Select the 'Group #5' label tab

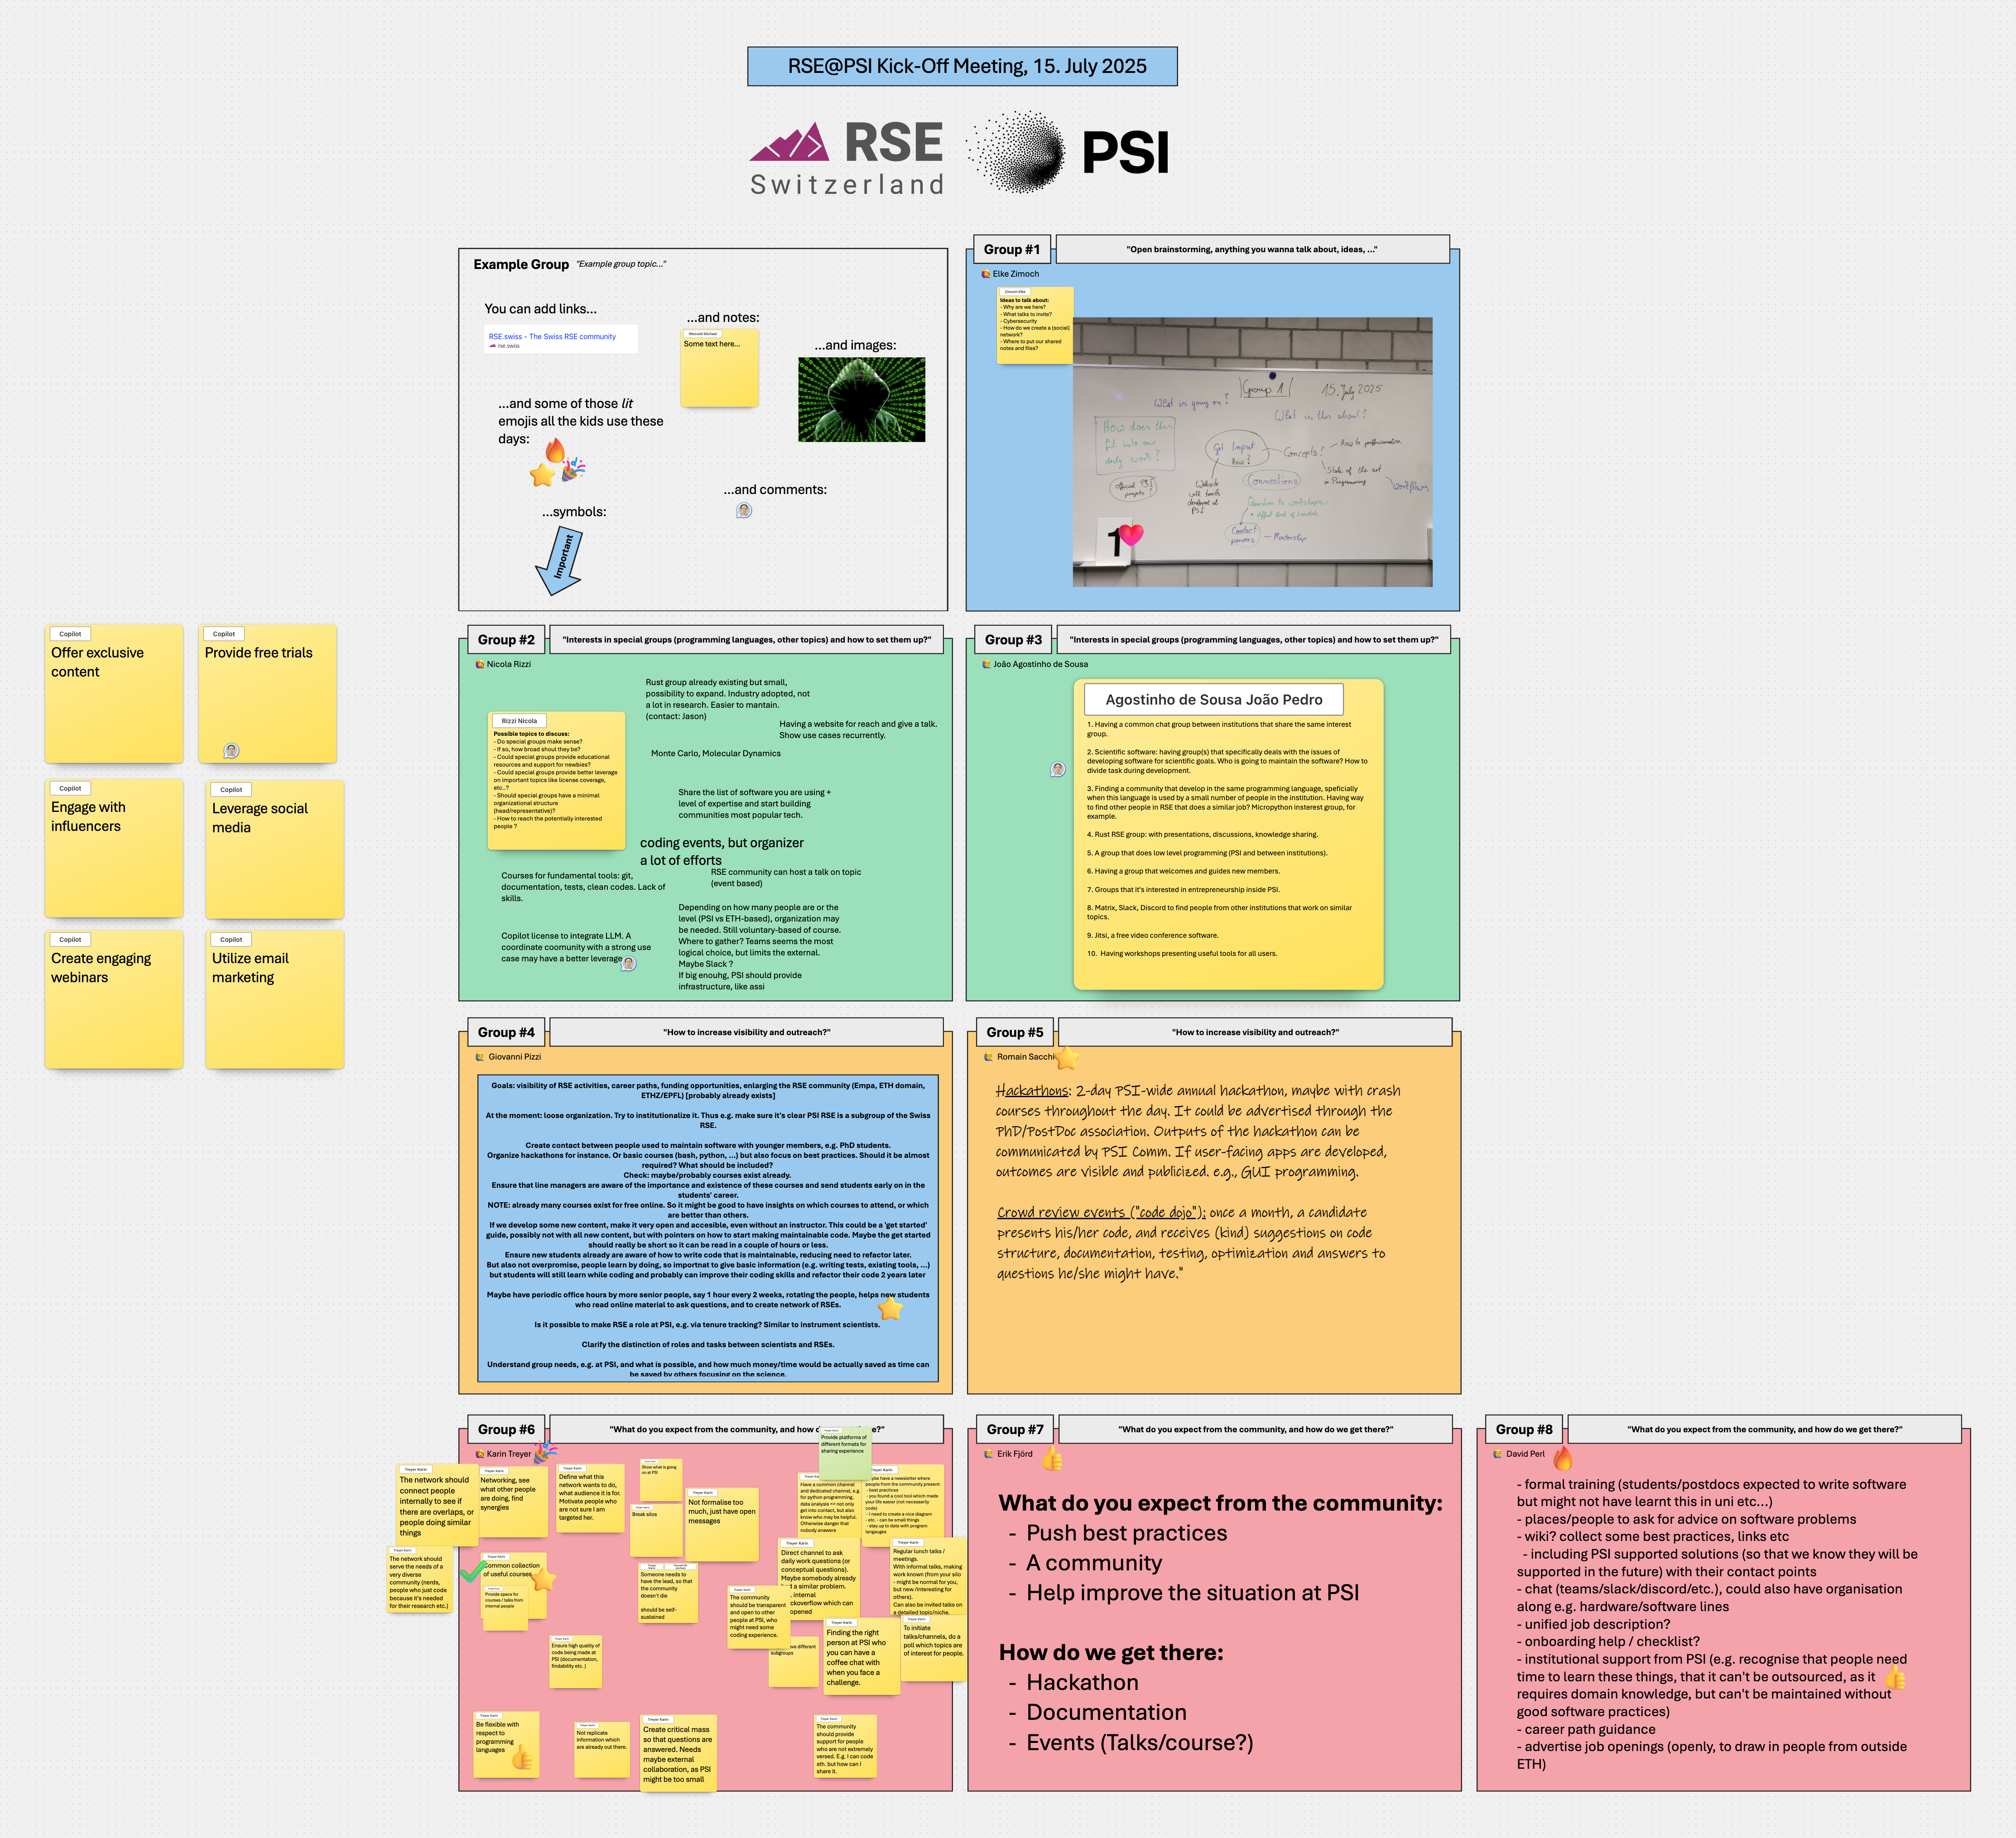tap(1014, 1032)
